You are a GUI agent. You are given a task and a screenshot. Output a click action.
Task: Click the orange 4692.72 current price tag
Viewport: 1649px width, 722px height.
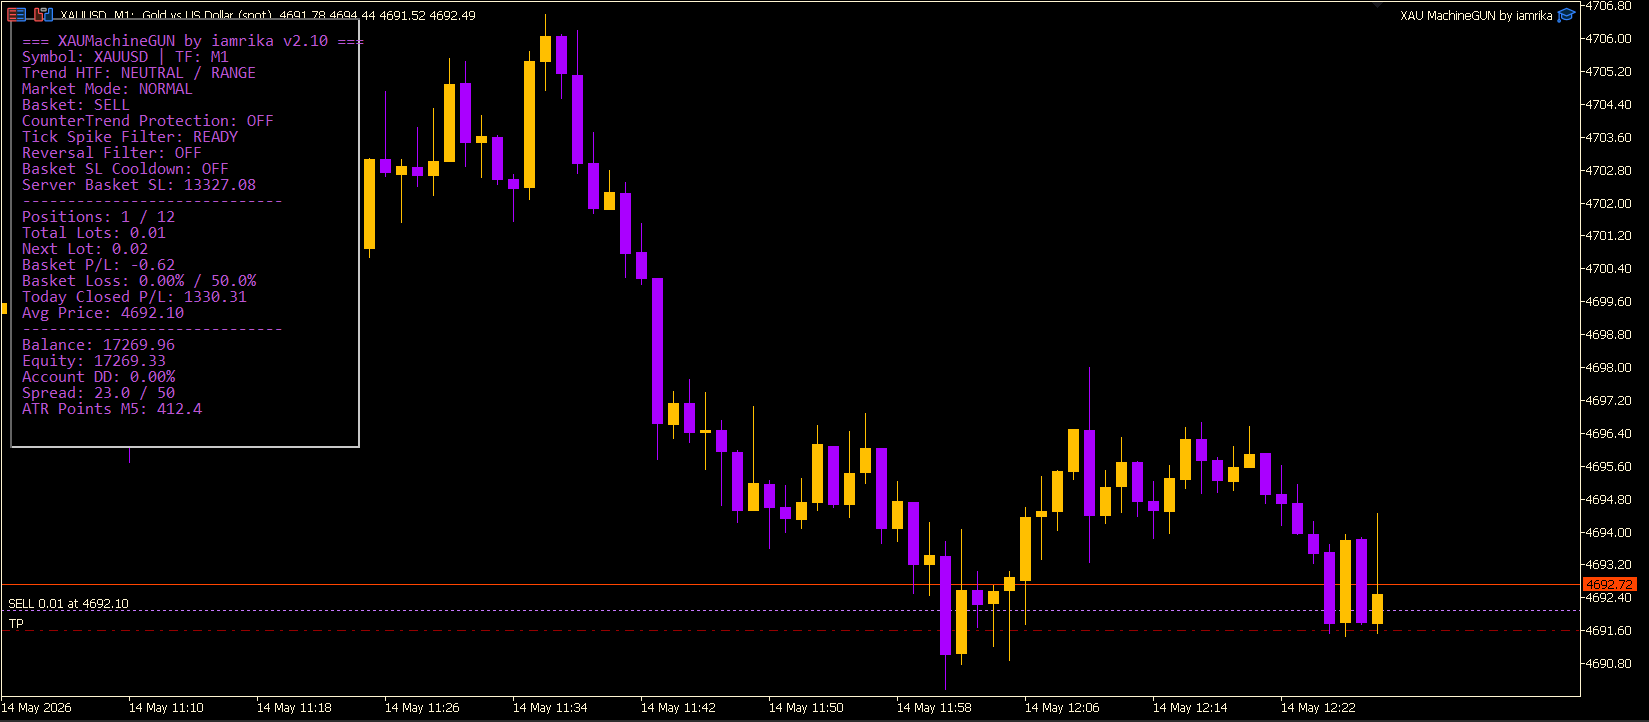pyautogui.click(x=1609, y=584)
